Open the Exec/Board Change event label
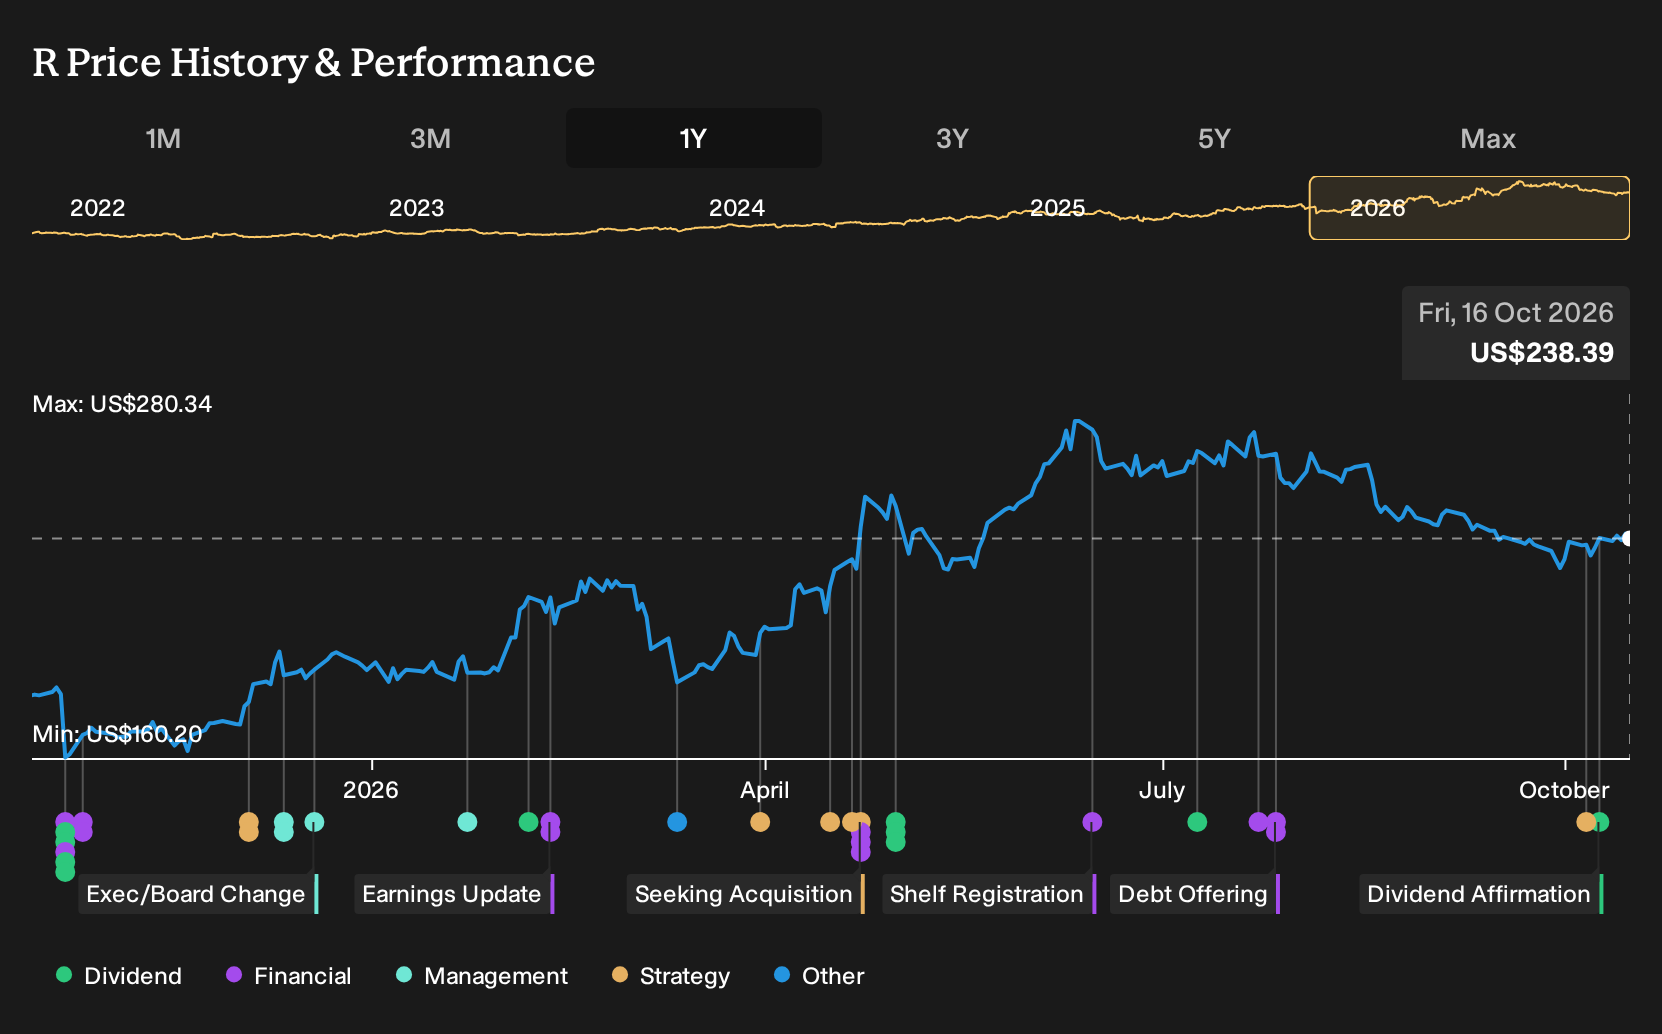1662x1034 pixels. (198, 894)
